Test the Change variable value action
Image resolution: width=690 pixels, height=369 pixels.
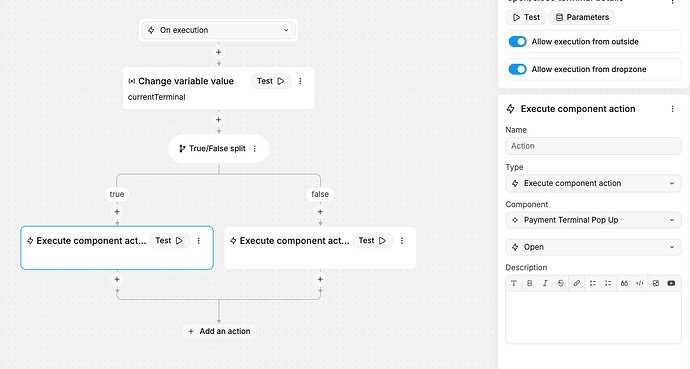point(271,81)
